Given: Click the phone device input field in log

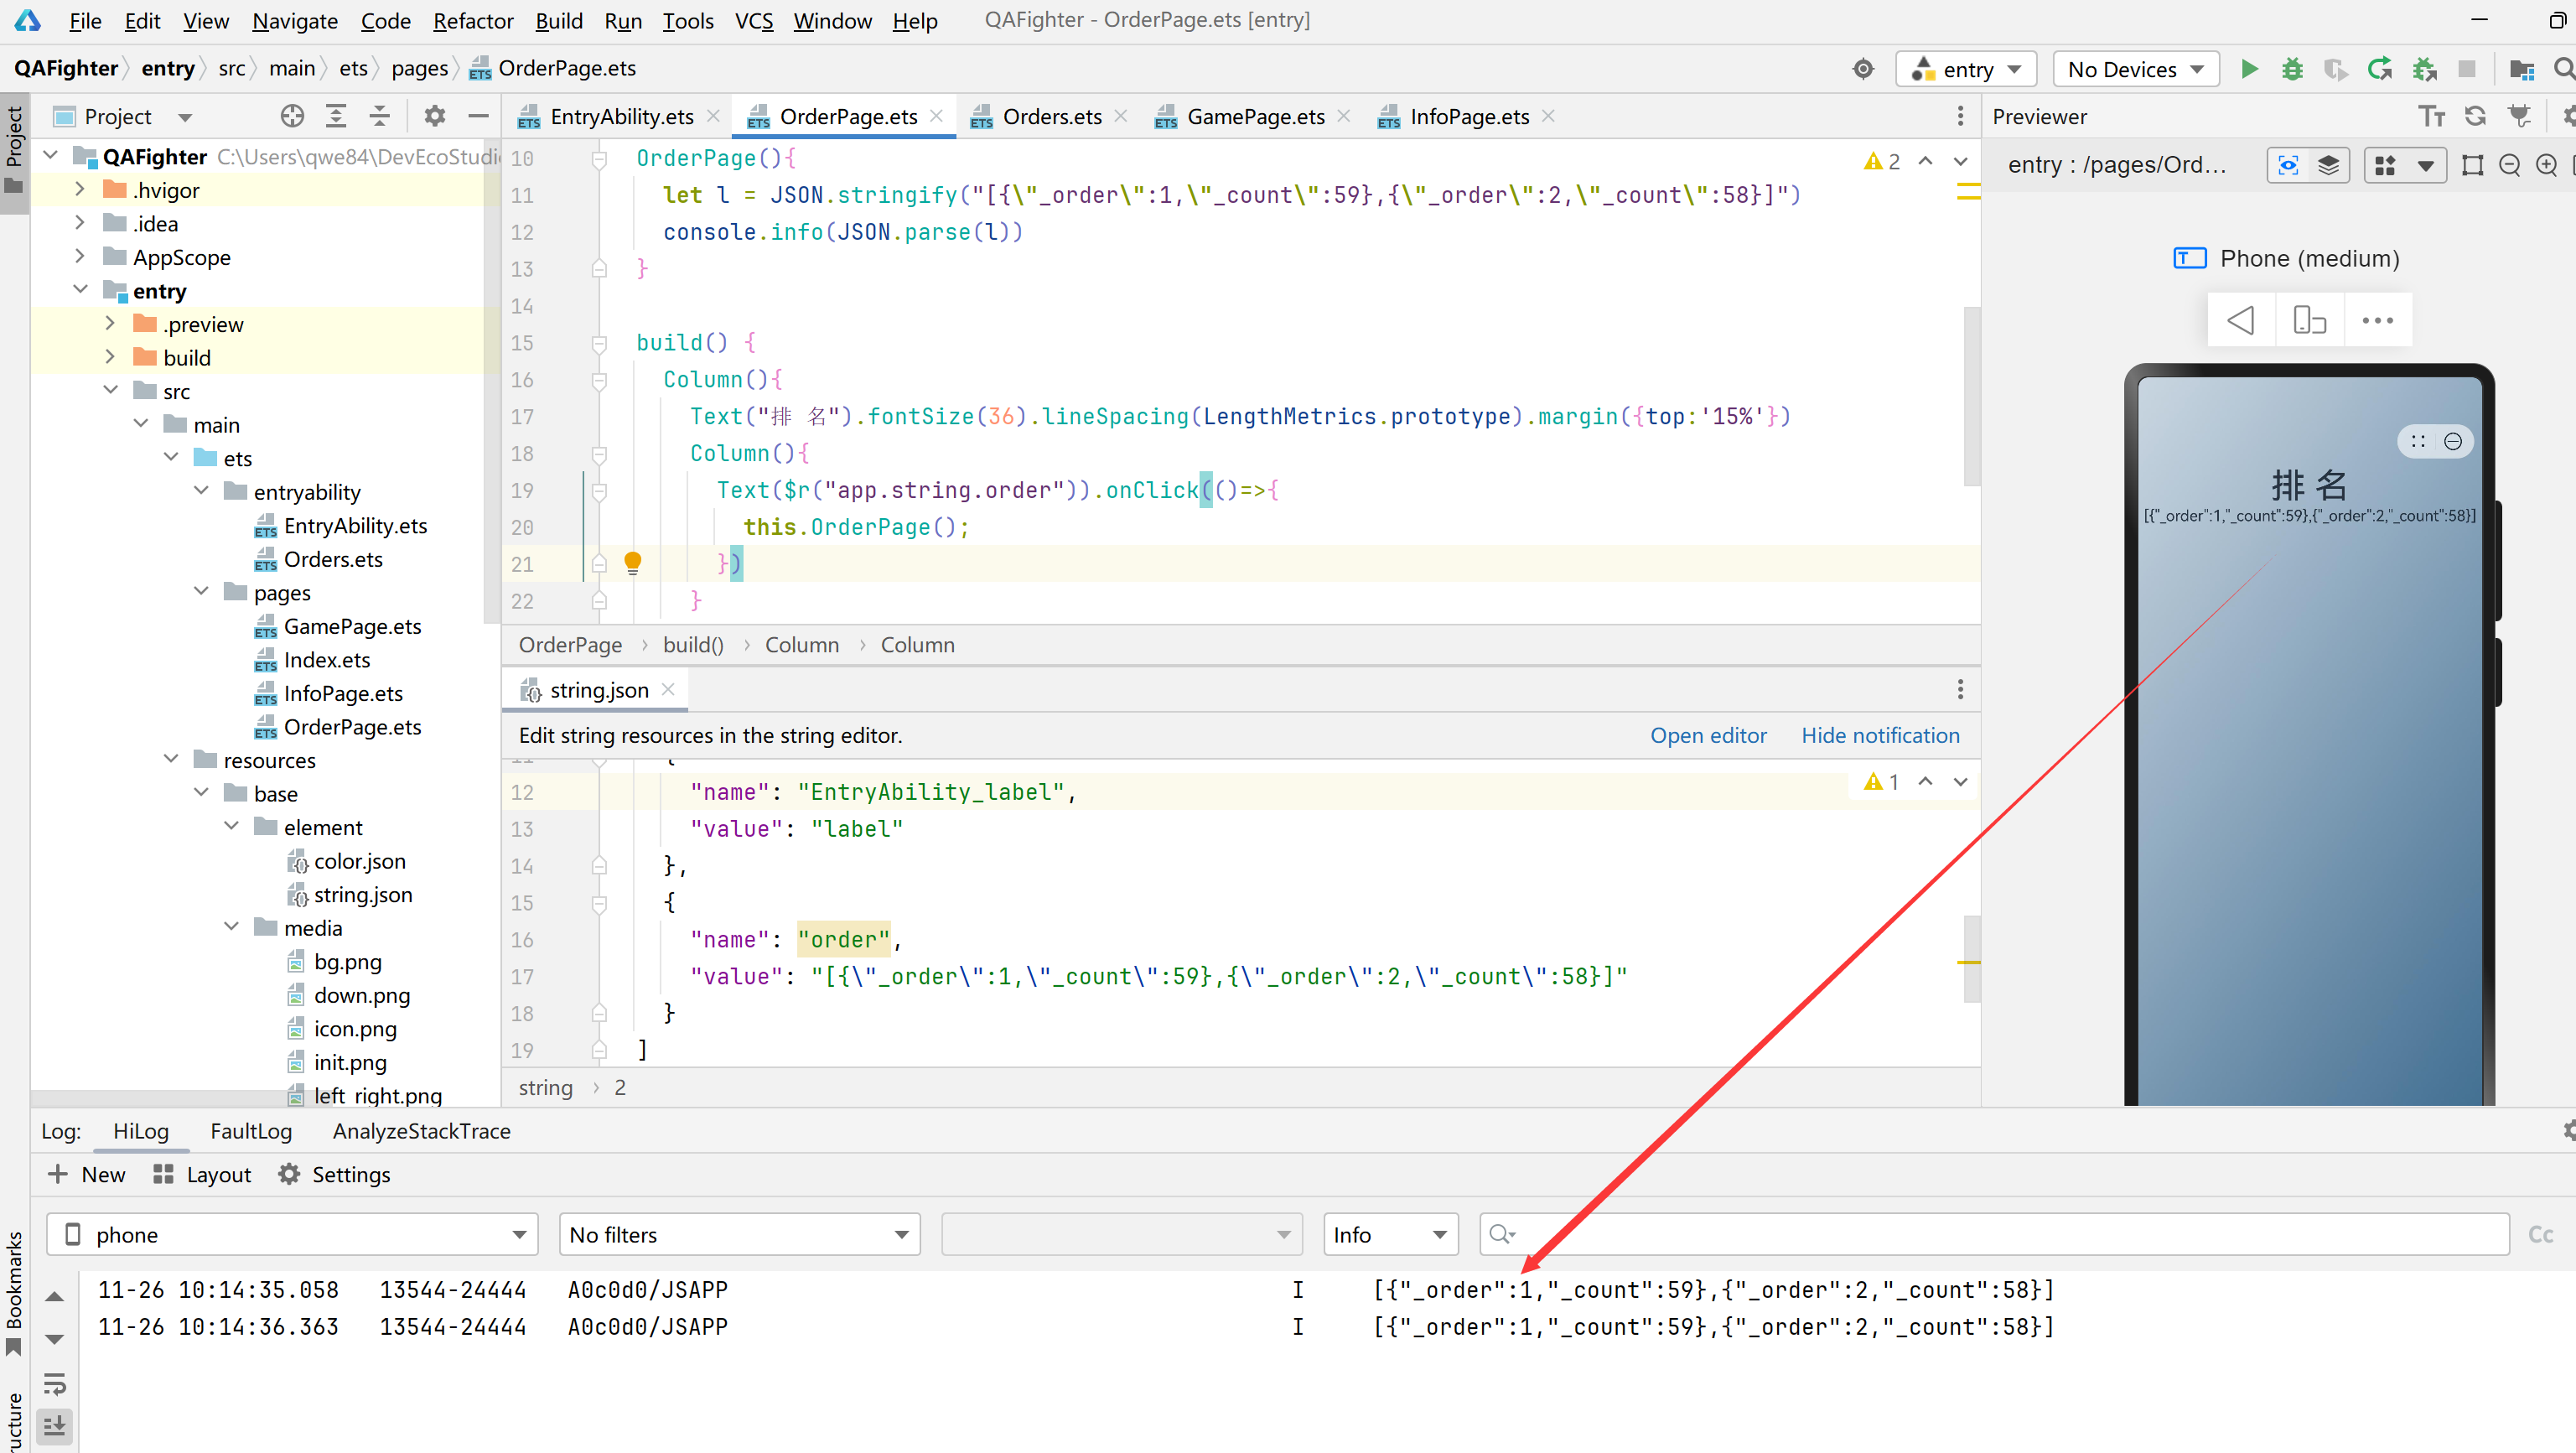Looking at the screenshot, I should pyautogui.click(x=290, y=1233).
